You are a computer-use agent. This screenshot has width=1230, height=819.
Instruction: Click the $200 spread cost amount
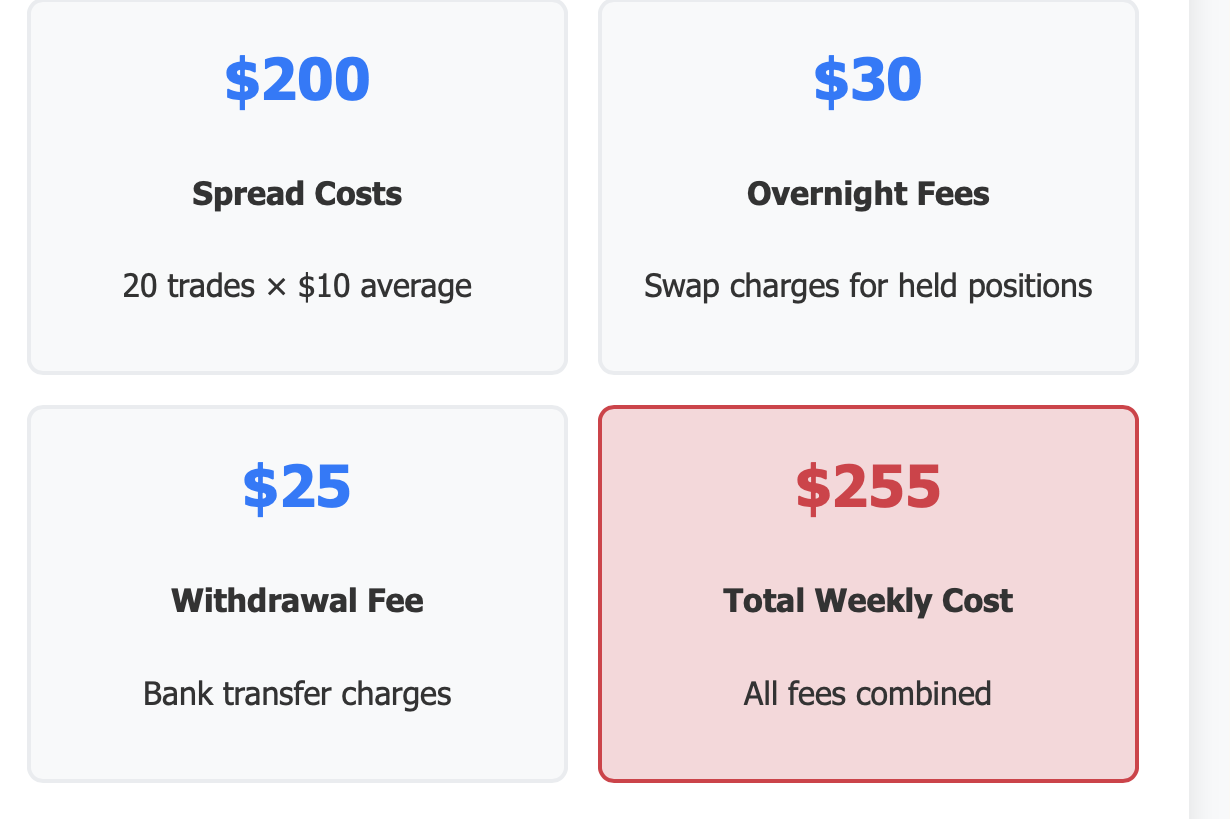click(x=297, y=80)
